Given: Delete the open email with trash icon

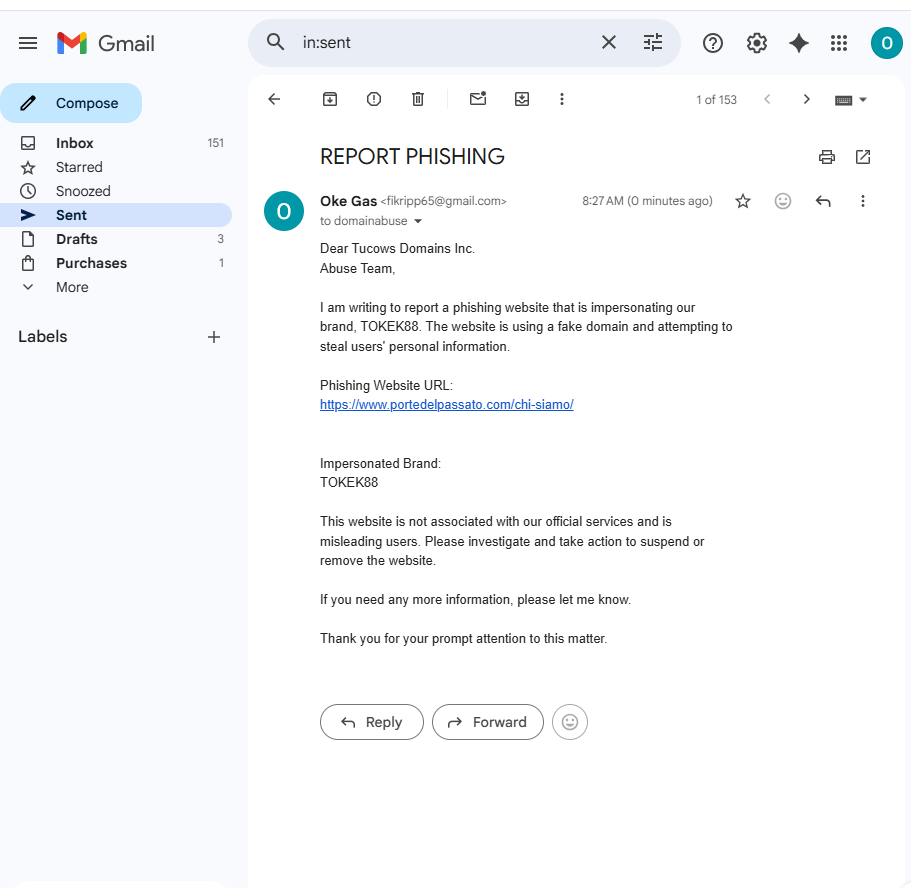Looking at the screenshot, I should click(418, 99).
